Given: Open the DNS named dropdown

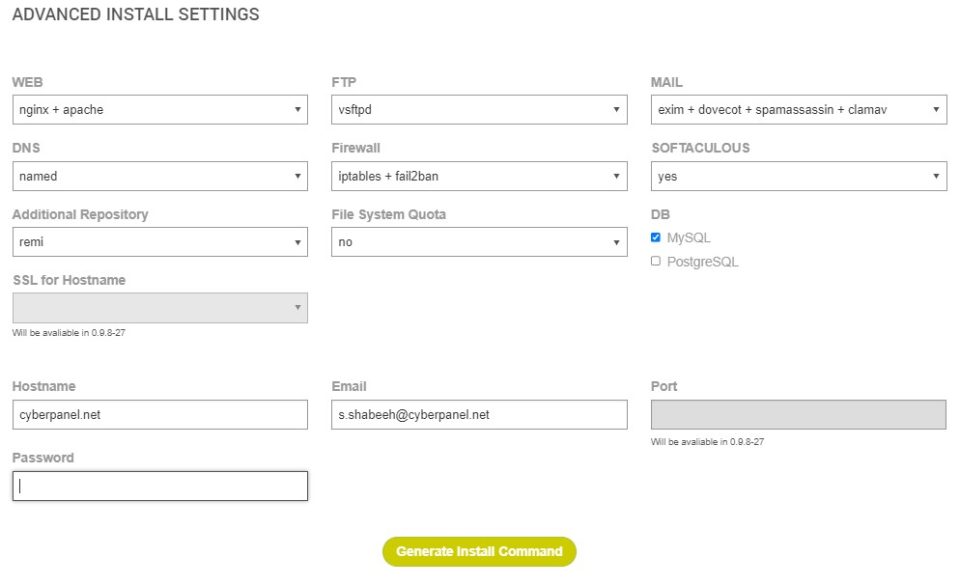Looking at the screenshot, I should pyautogui.click(x=160, y=176).
